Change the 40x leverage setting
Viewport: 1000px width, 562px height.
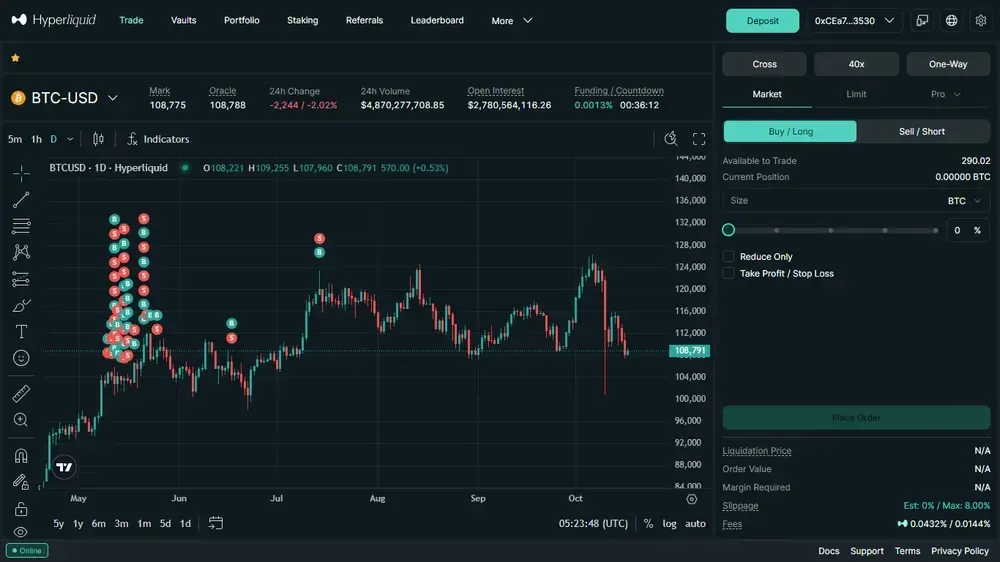856,64
